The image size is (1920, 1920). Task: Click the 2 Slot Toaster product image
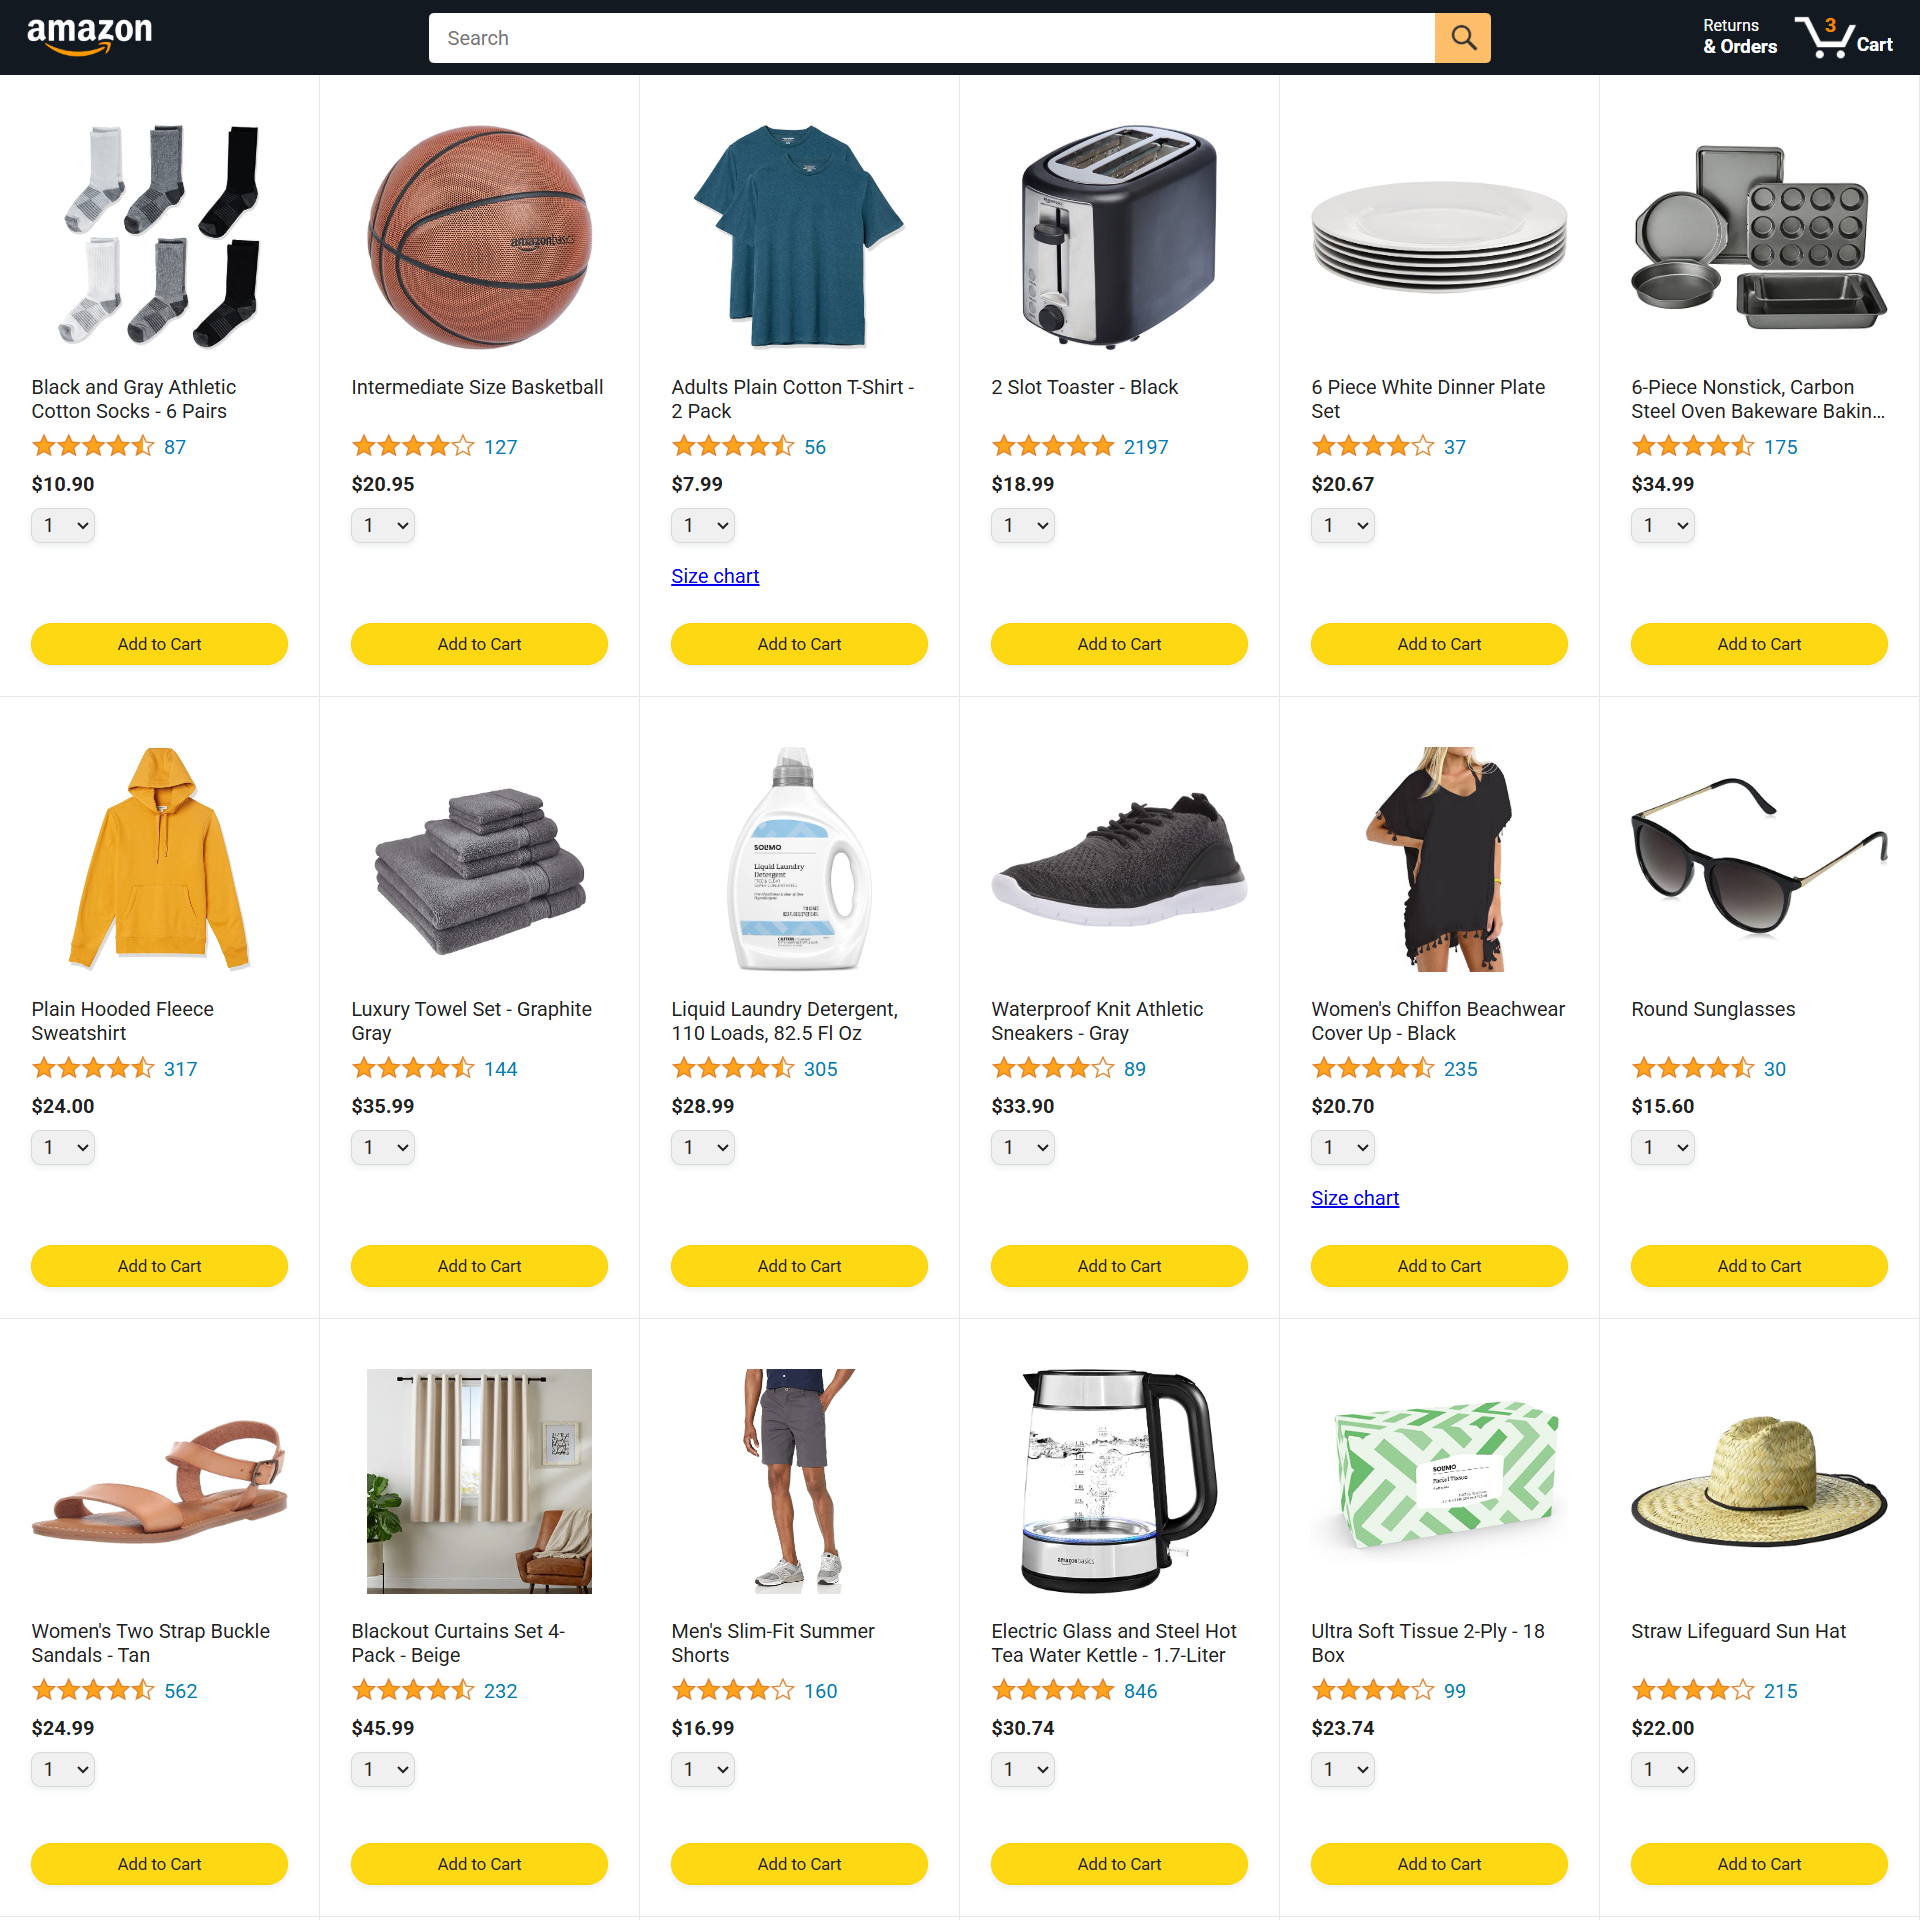(1119, 237)
